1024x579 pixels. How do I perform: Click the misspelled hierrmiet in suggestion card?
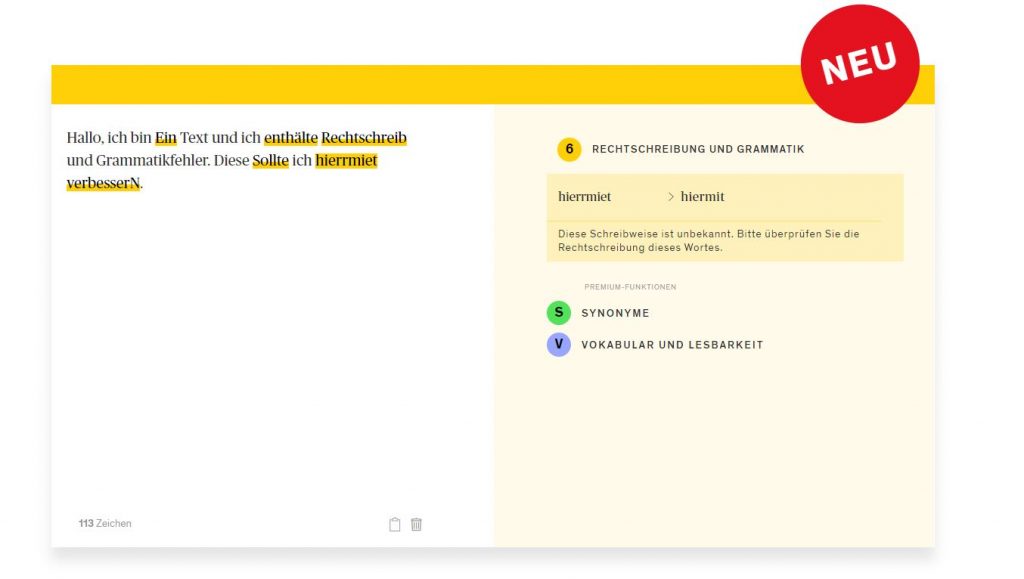coord(584,196)
